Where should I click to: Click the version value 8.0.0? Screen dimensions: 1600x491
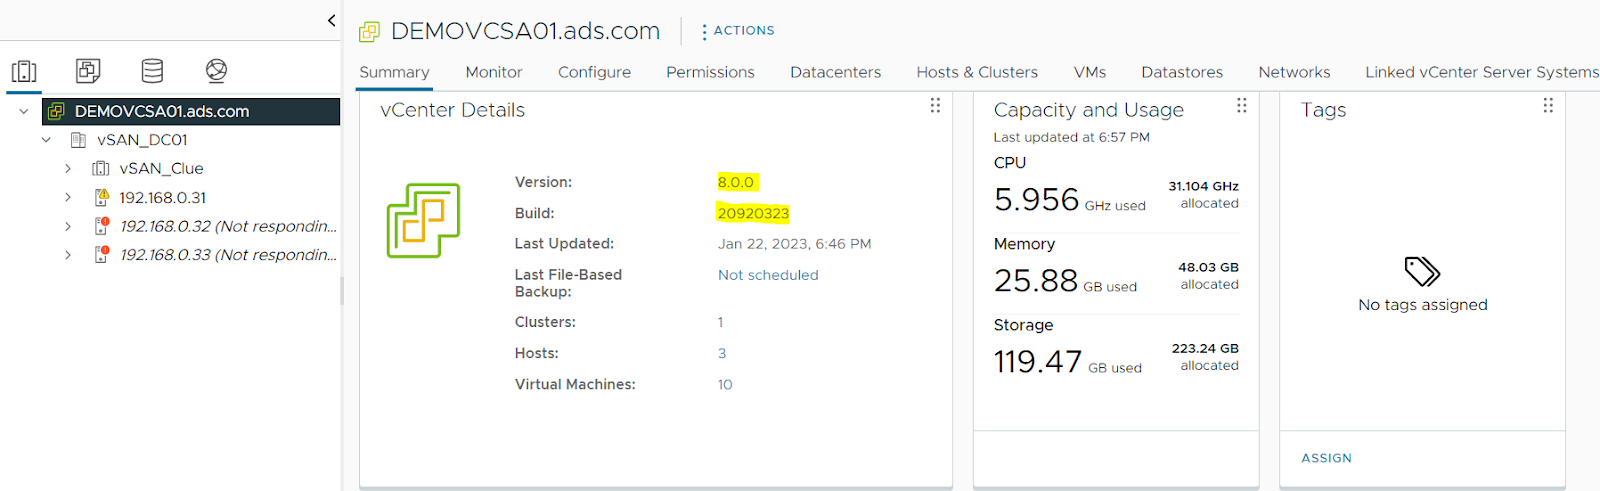pyautogui.click(x=736, y=182)
